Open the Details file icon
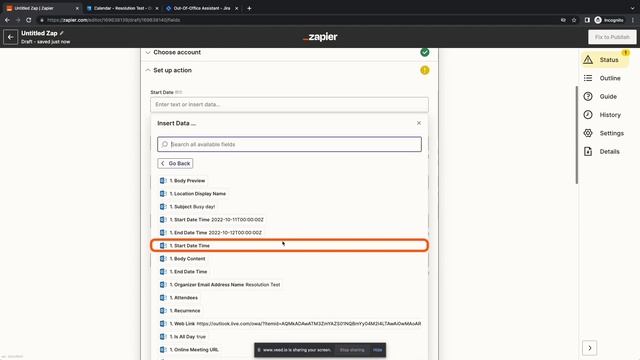The image size is (640, 360). pyautogui.click(x=588, y=151)
